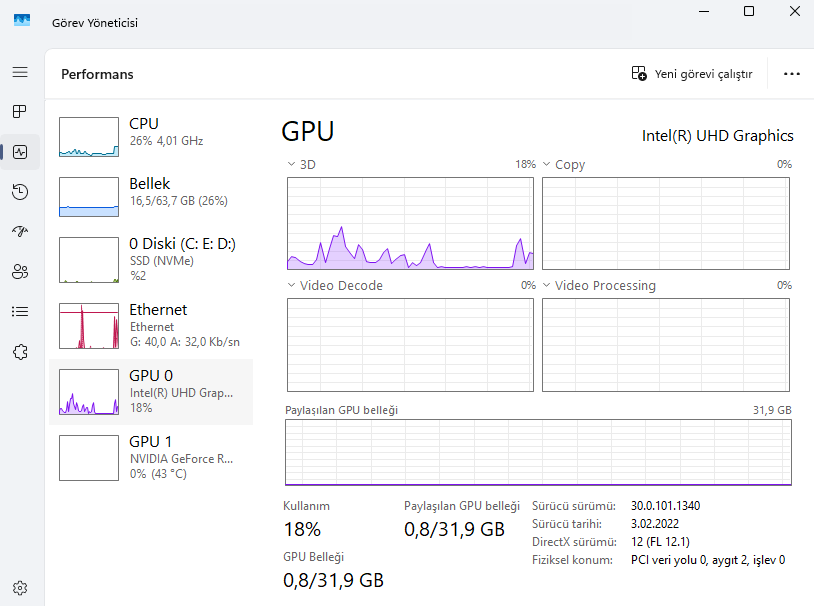Click the driver date 3.02.2022

pyautogui.click(x=655, y=523)
